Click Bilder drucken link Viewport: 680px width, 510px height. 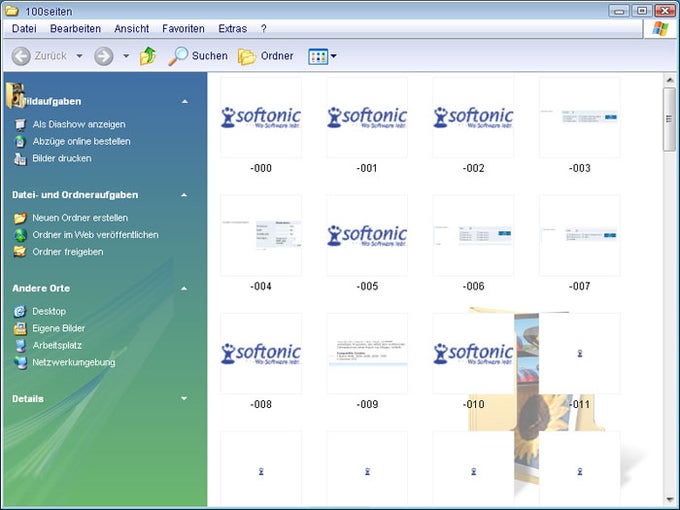click(62, 158)
